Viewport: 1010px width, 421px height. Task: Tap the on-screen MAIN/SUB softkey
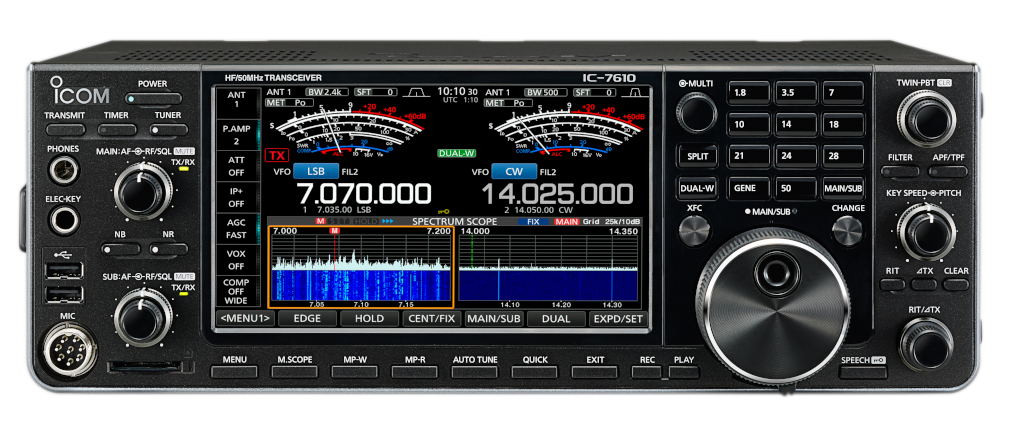[494, 318]
